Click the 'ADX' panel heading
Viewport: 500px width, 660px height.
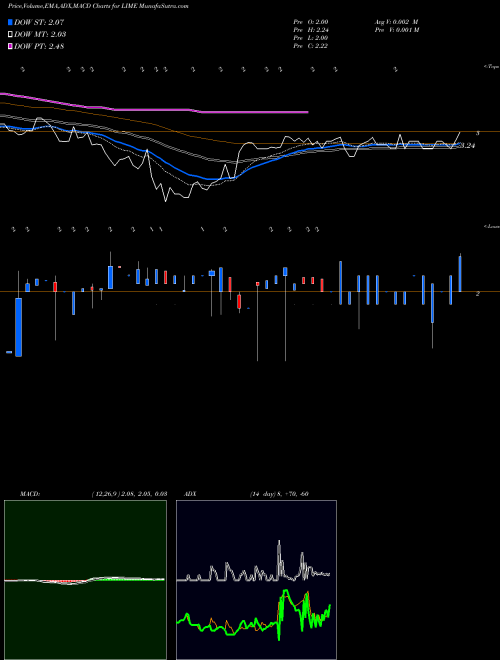tap(191, 494)
